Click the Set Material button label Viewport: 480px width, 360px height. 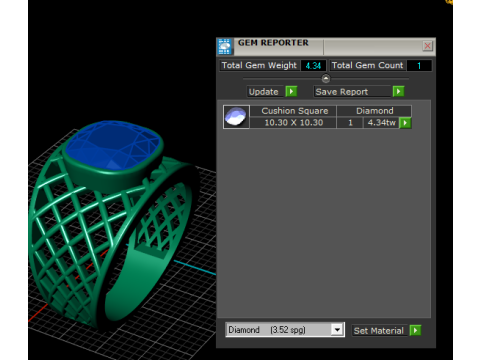coord(379,331)
